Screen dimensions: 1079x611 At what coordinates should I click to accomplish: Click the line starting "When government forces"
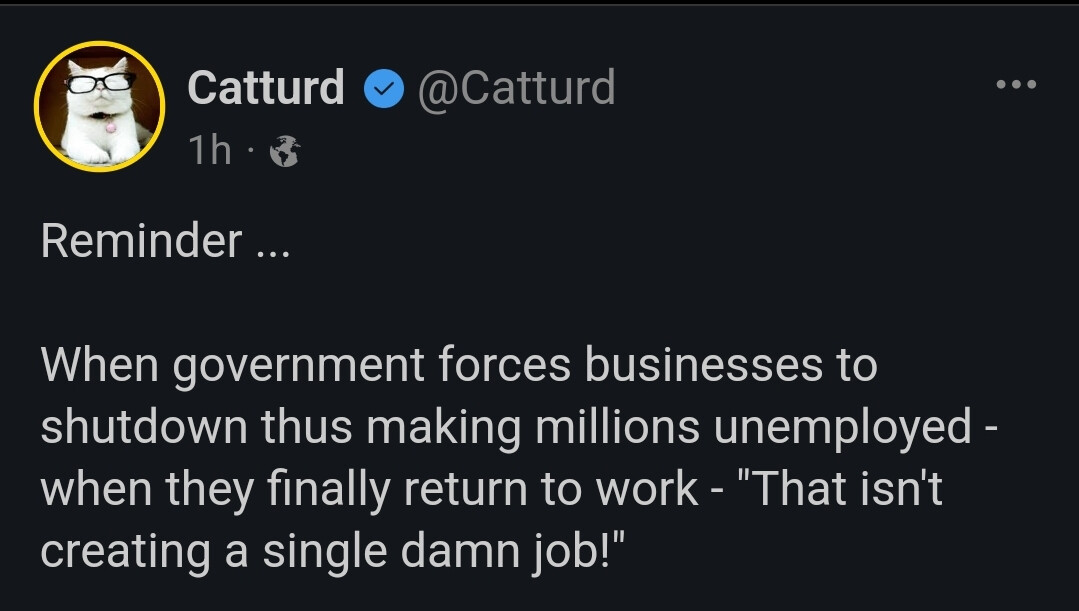(458, 365)
